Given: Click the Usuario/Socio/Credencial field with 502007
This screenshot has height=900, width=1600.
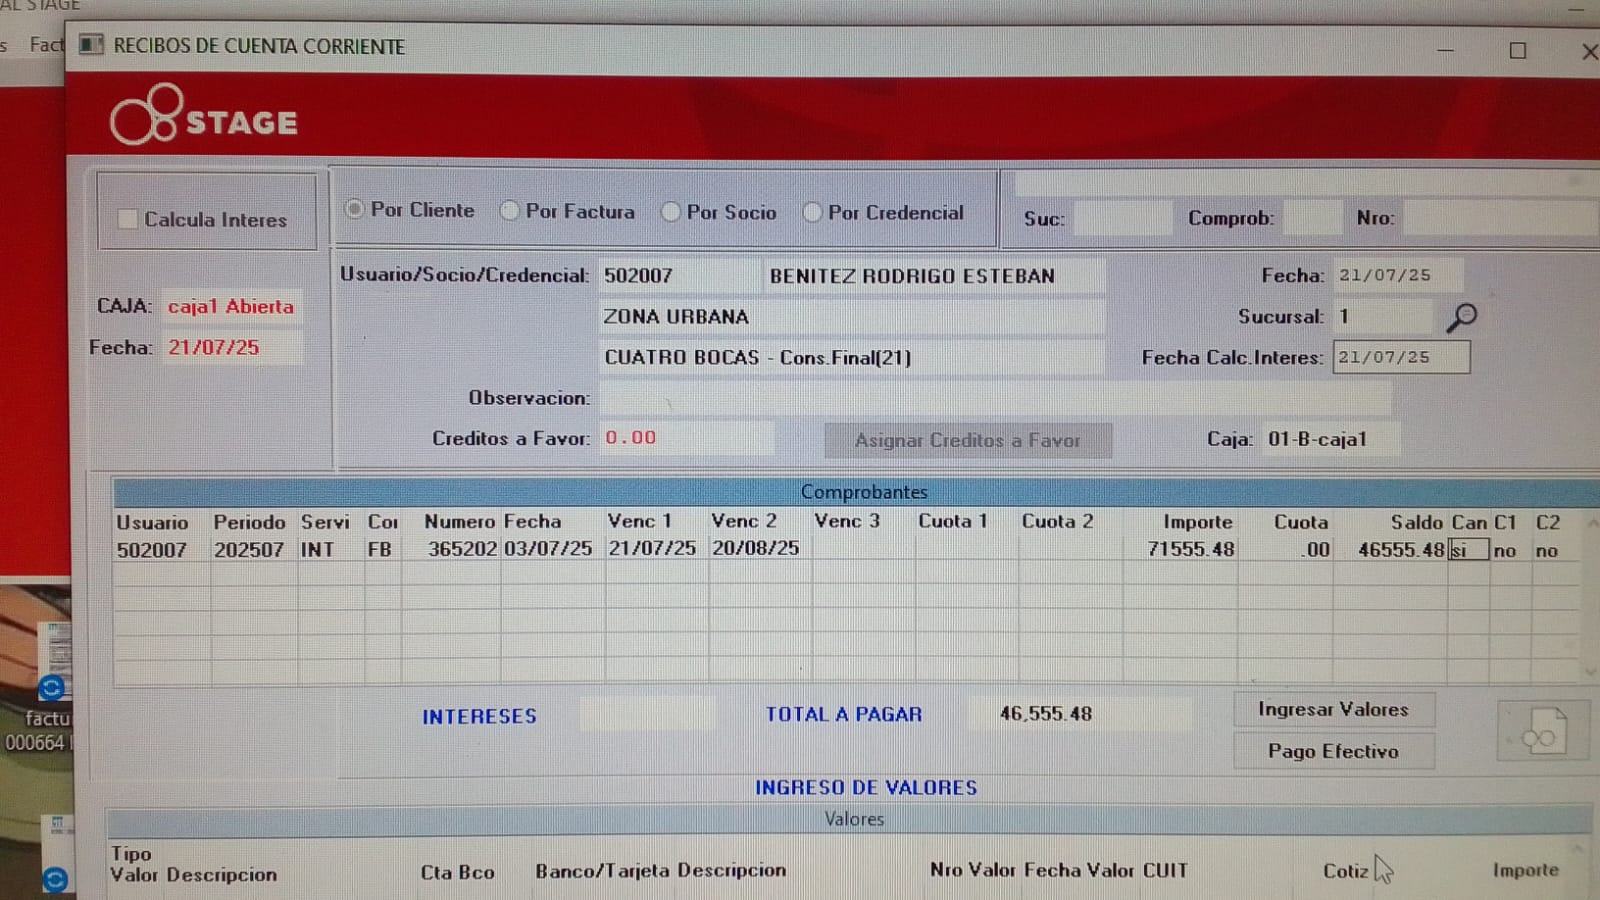Looking at the screenshot, I should 678,276.
